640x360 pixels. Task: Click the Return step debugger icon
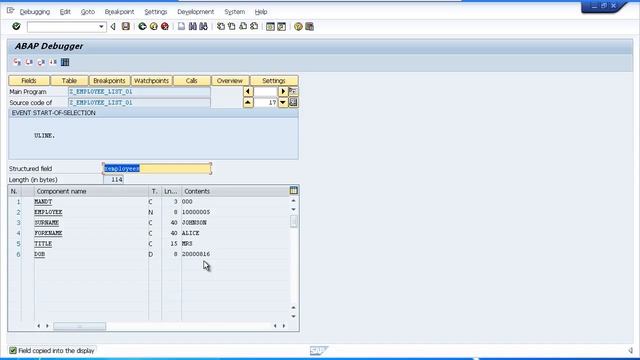point(41,62)
